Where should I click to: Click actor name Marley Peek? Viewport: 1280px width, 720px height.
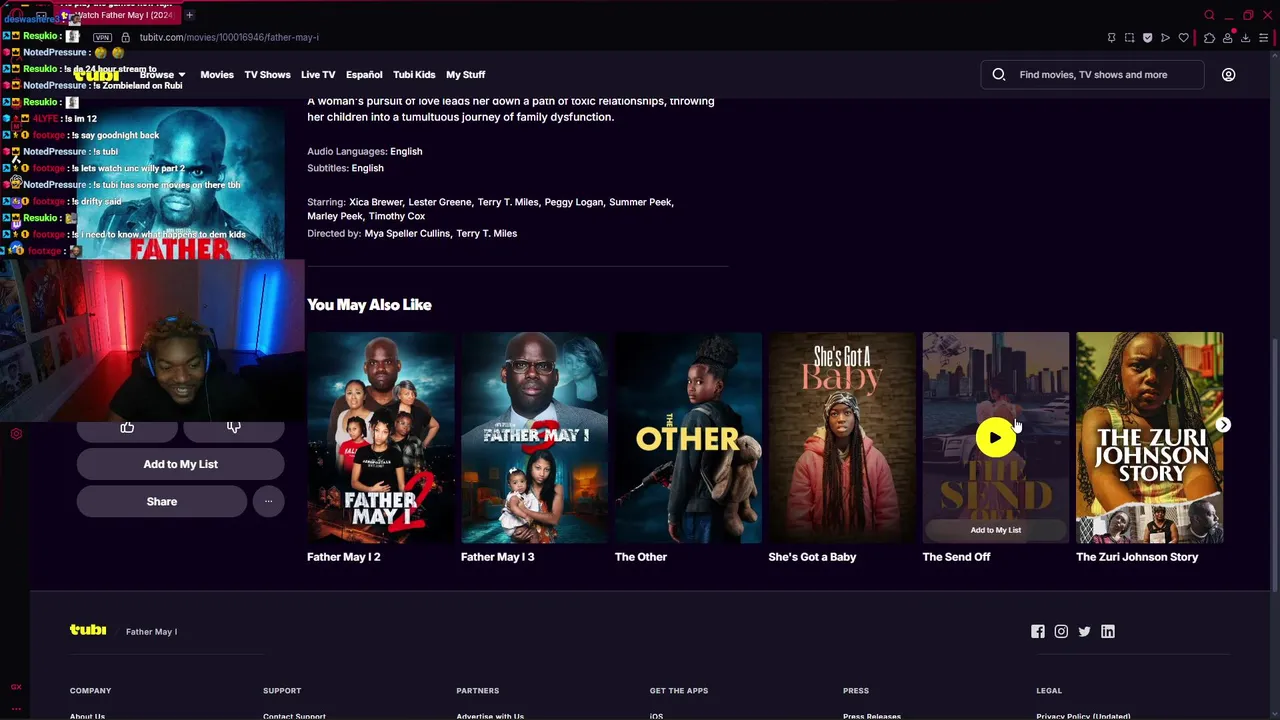click(335, 216)
